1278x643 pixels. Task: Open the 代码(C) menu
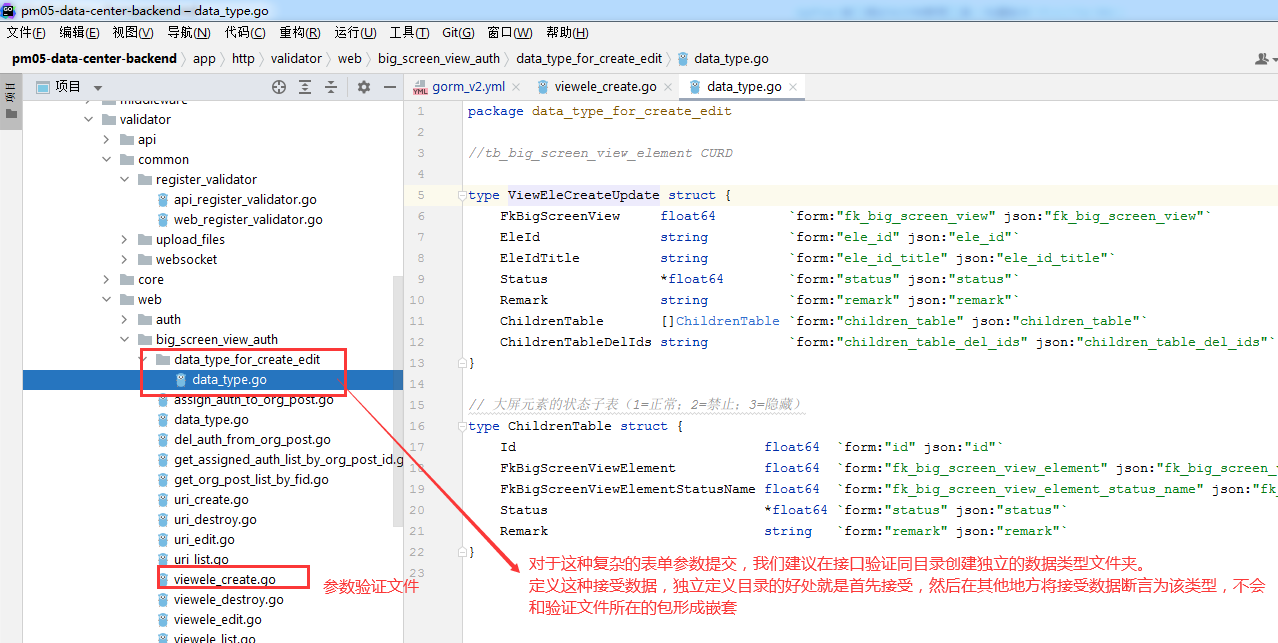(x=245, y=33)
